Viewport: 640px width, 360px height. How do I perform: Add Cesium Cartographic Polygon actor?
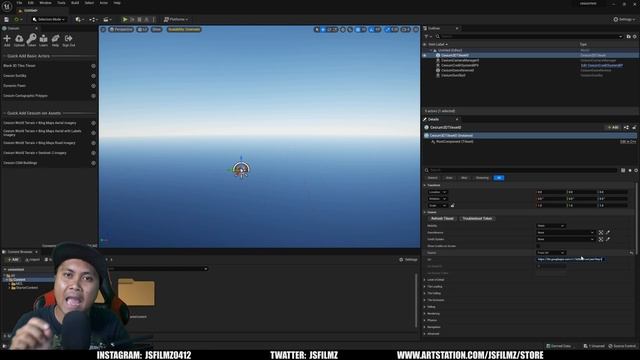coord(93,96)
